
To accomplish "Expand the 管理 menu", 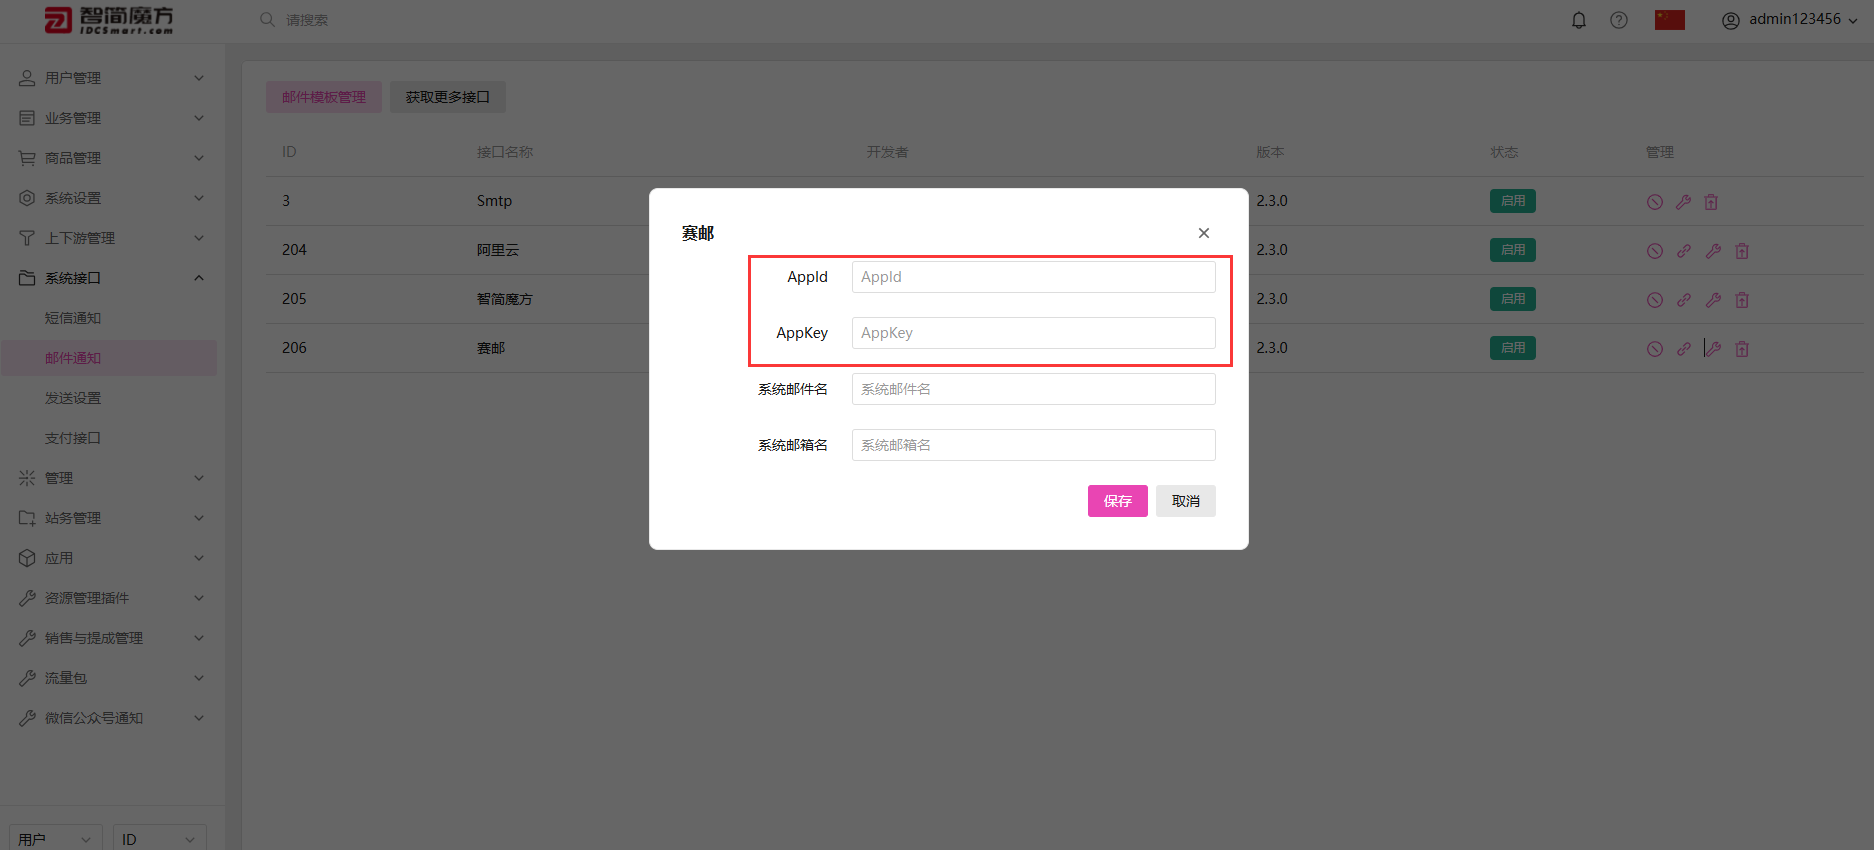I will (112, 478).
